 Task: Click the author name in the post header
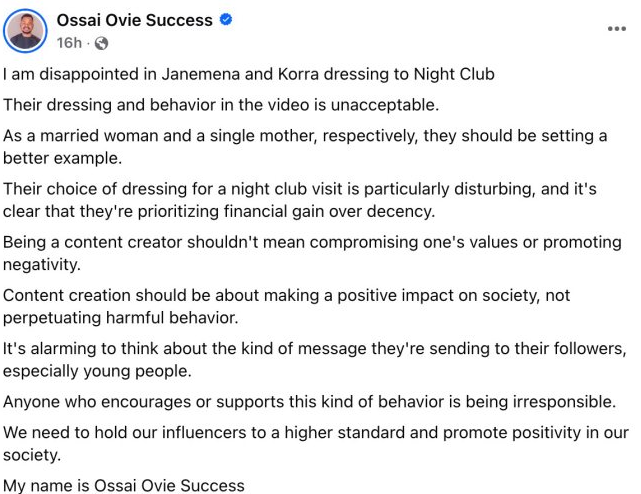click(x=134, y=20)
